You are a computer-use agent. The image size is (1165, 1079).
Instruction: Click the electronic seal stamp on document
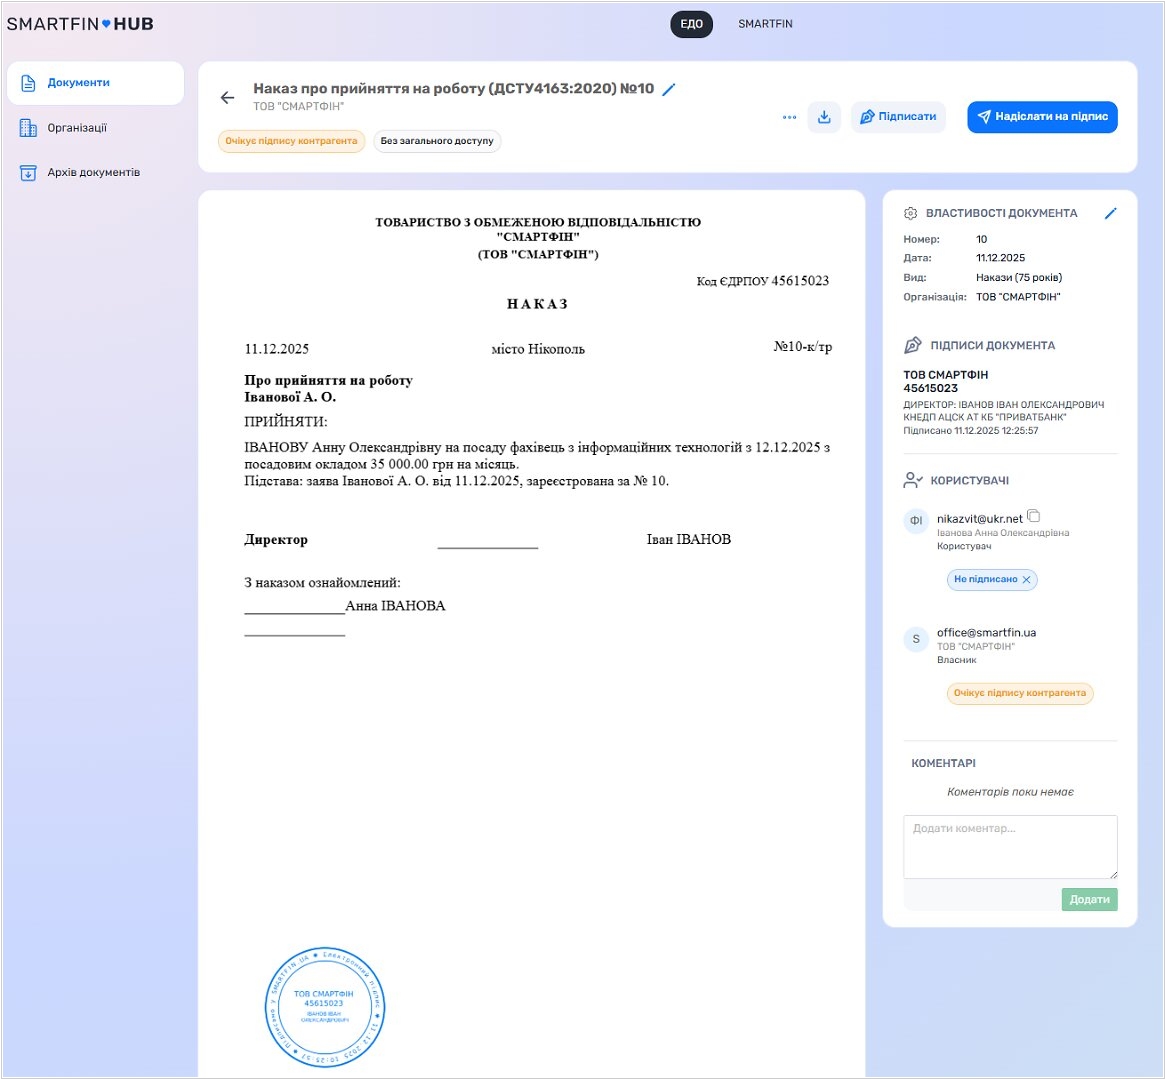pyautogui.click(x=324, y=1007)
